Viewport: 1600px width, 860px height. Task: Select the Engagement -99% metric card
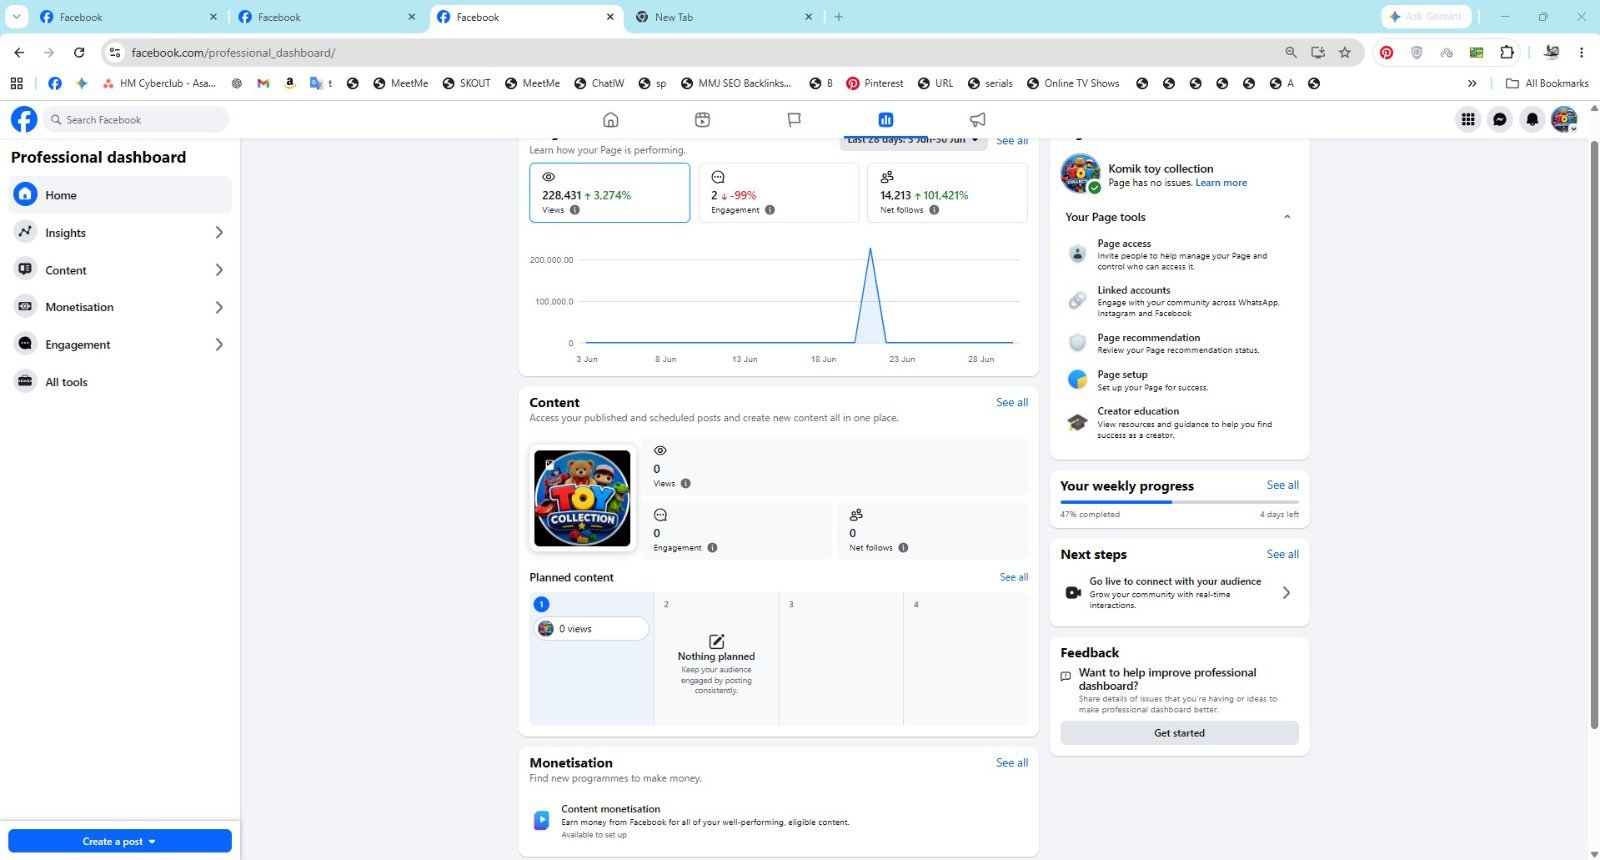click(779, 192)
